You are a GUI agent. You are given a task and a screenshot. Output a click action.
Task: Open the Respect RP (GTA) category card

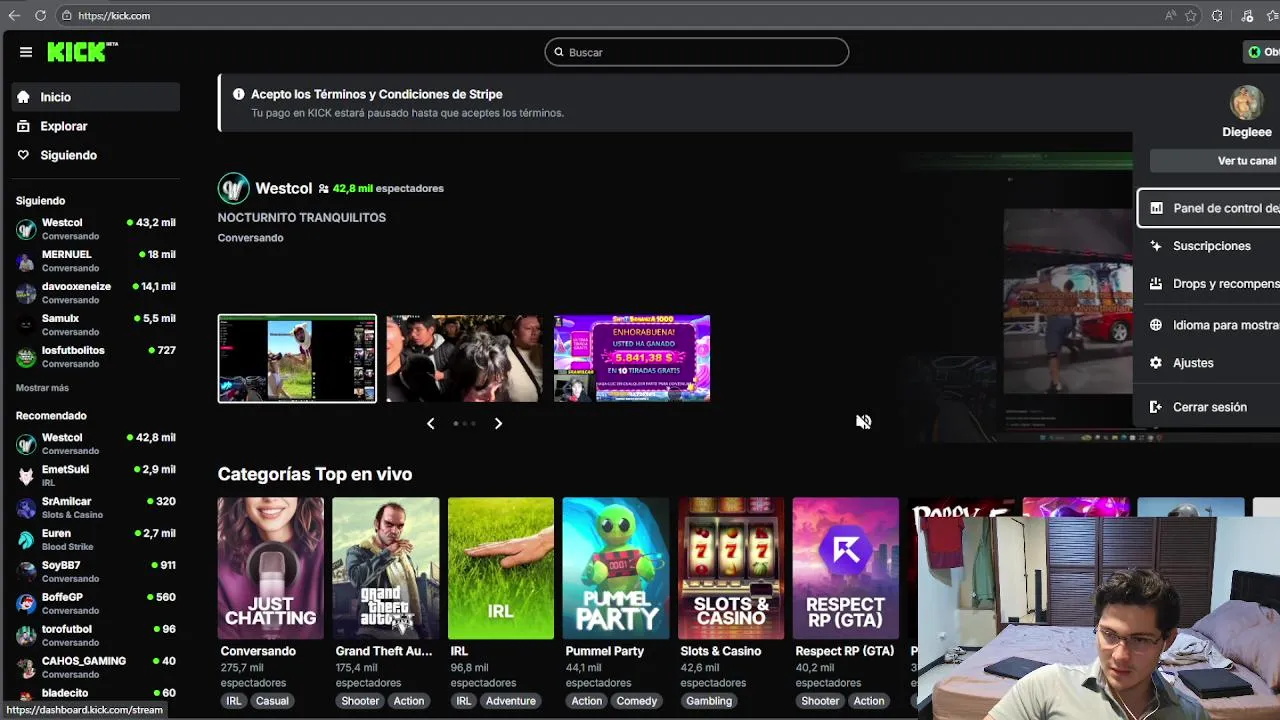click(x=846, y=568)
